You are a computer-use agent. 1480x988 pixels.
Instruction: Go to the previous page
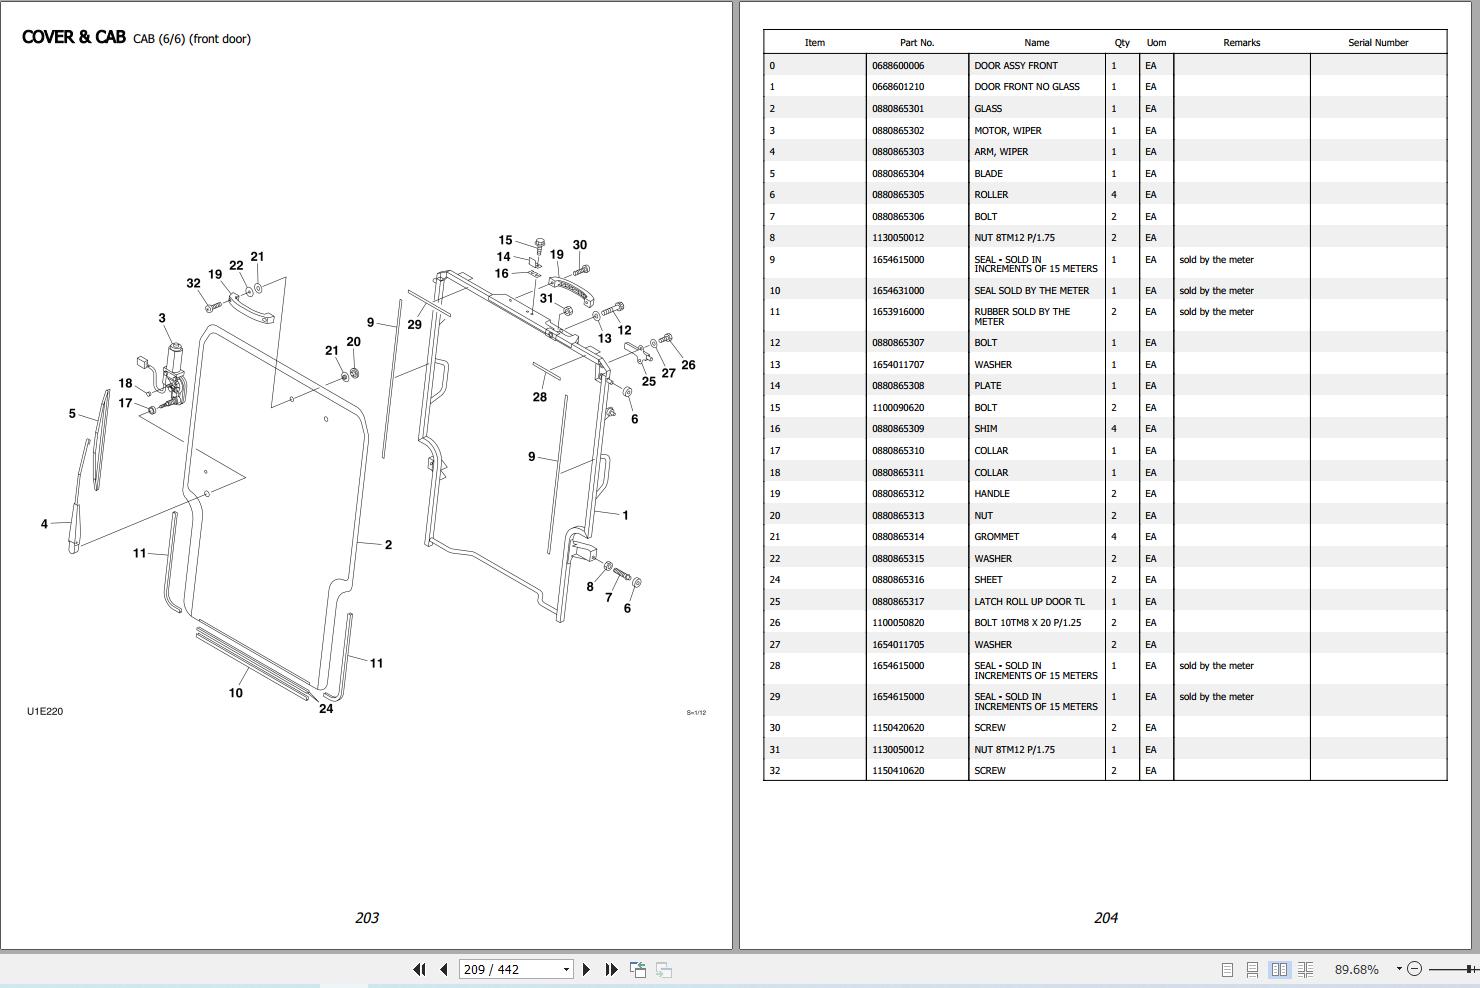pos(444,969)
